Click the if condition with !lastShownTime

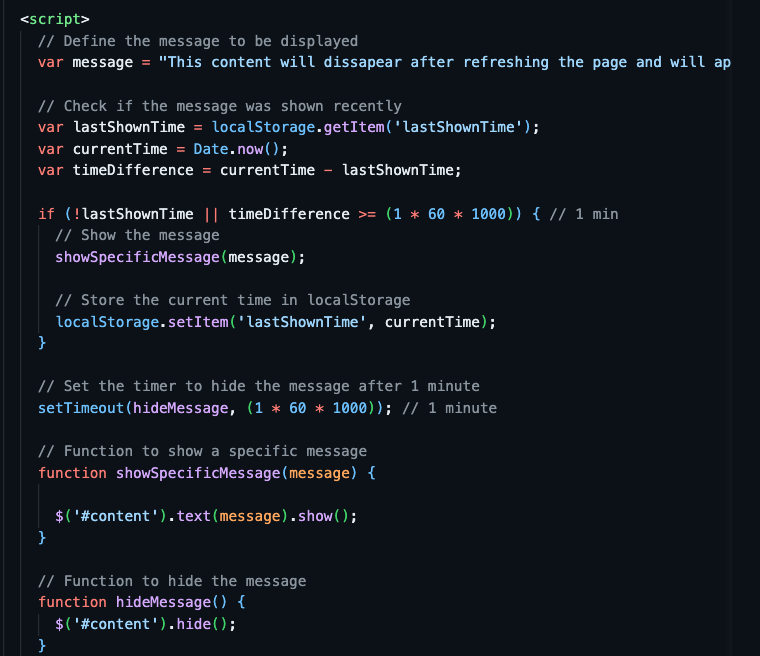pyautogui.click(x=293, y=214)
